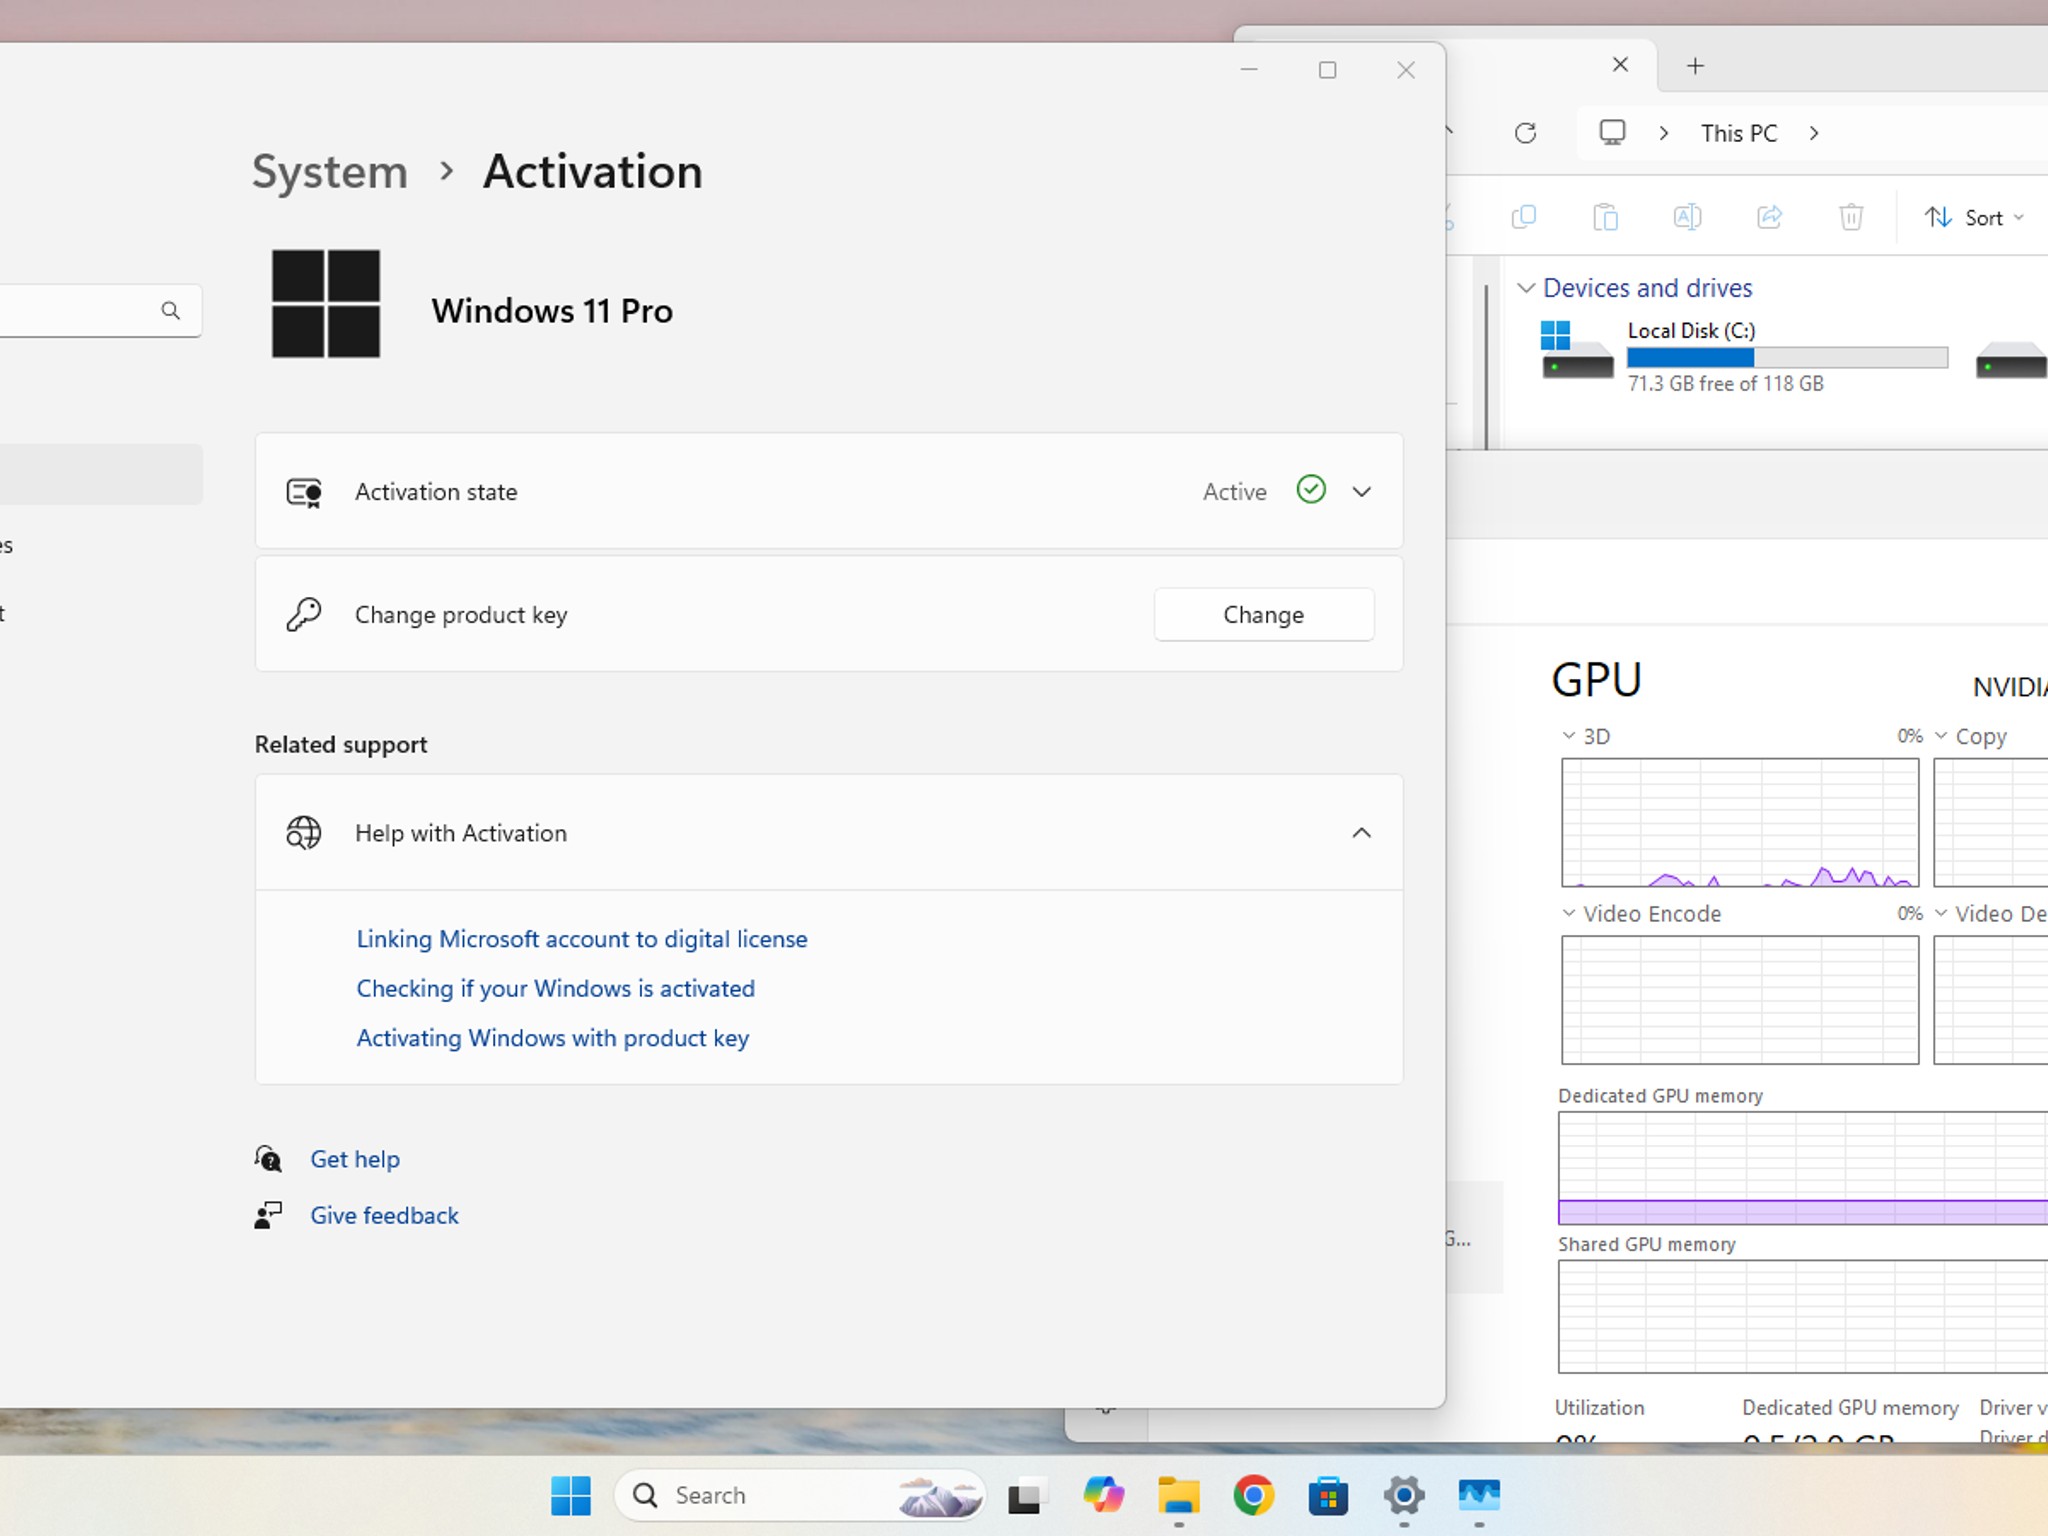Click the Dedicated GPU memory graph
The height and width of the screenshot is (1536, 2048).
[1803, 1168]
